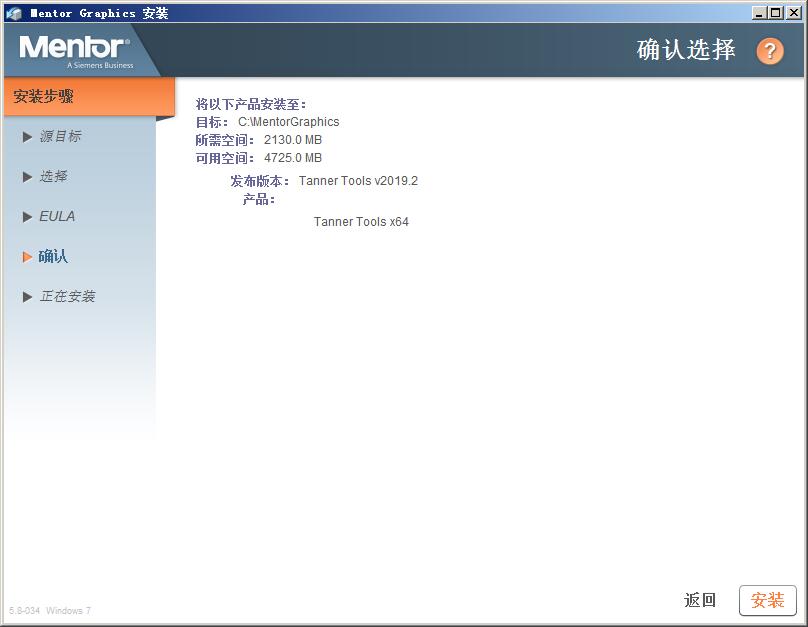Click the 所需空间 label
The image size is (808, 627).
tap(225, 140)
